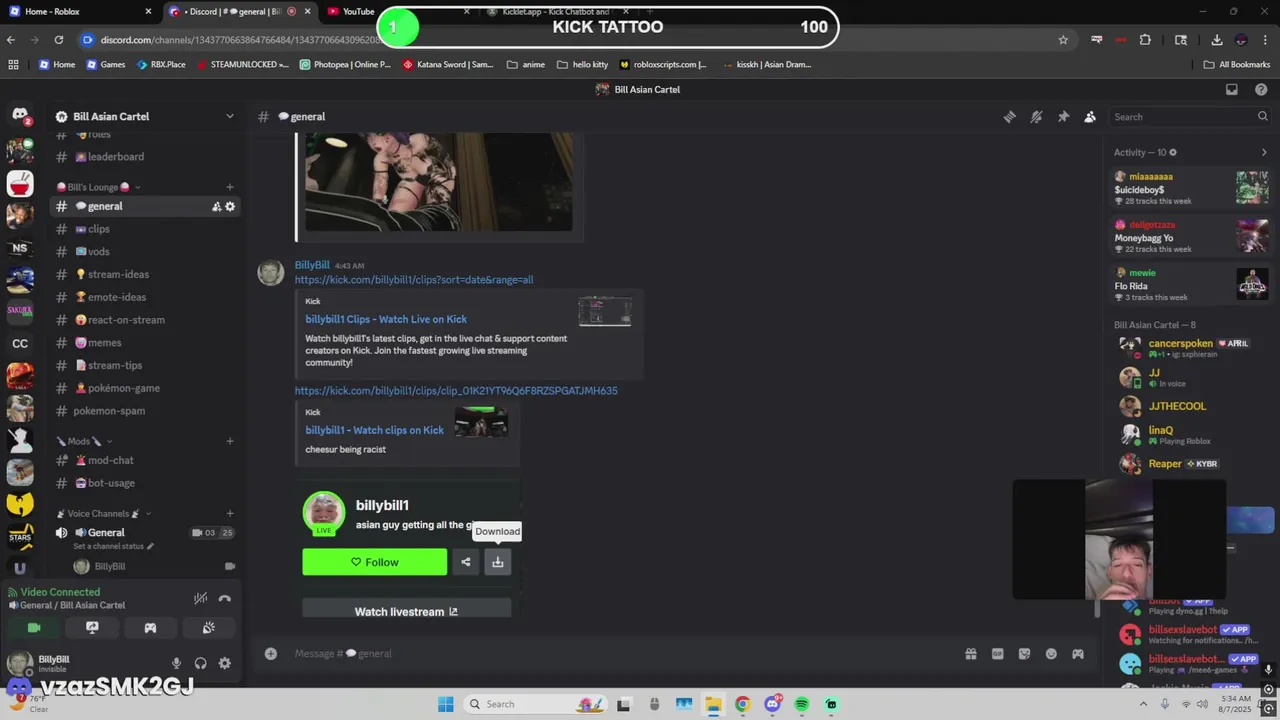
Task: Click Watch livestream button
Action: [x=406, y=611]
